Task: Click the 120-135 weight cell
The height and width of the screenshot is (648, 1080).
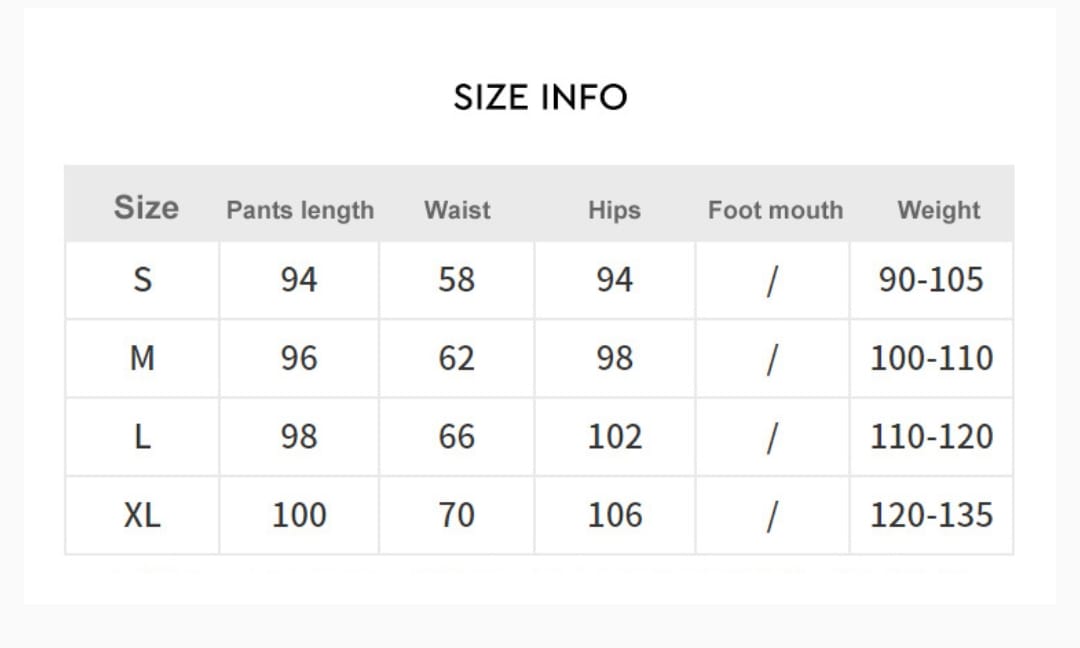Action: pyautogui.click(x=931, y=515)
